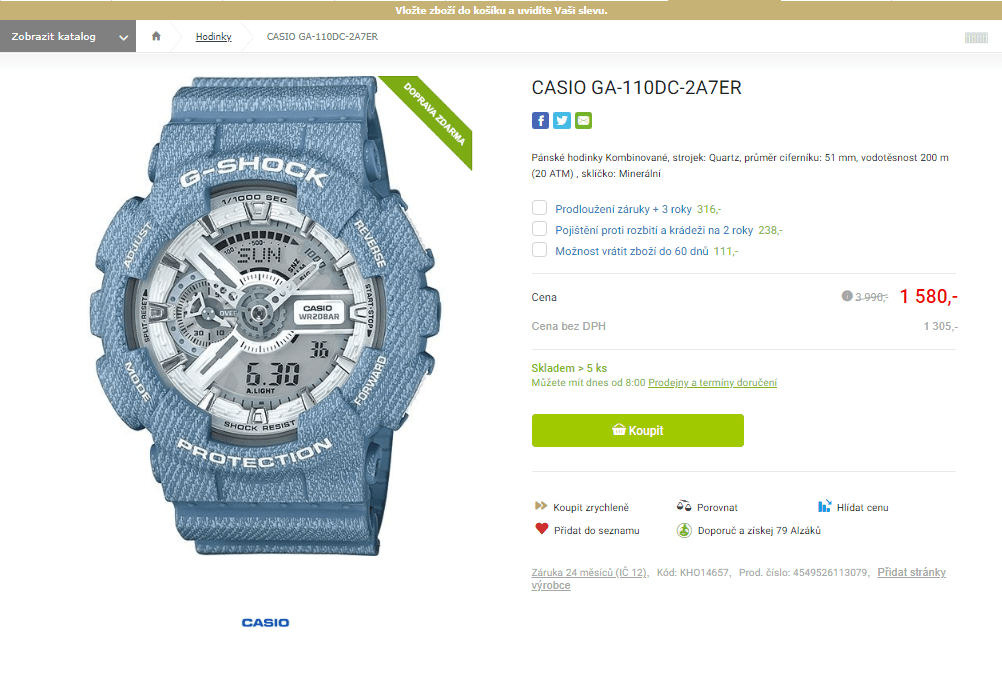Go to home page icon
Viewport: 1002px width, 674px height.
pos(156,36)
